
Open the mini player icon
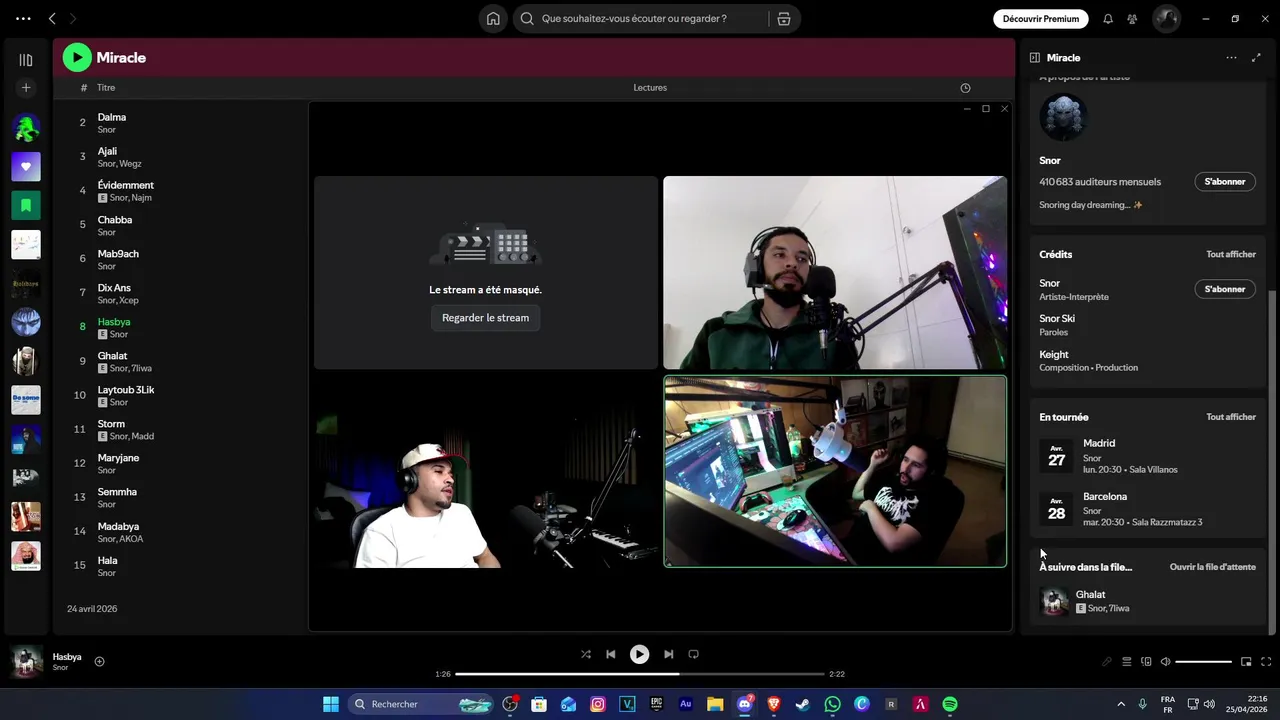tap(1246, 662)
